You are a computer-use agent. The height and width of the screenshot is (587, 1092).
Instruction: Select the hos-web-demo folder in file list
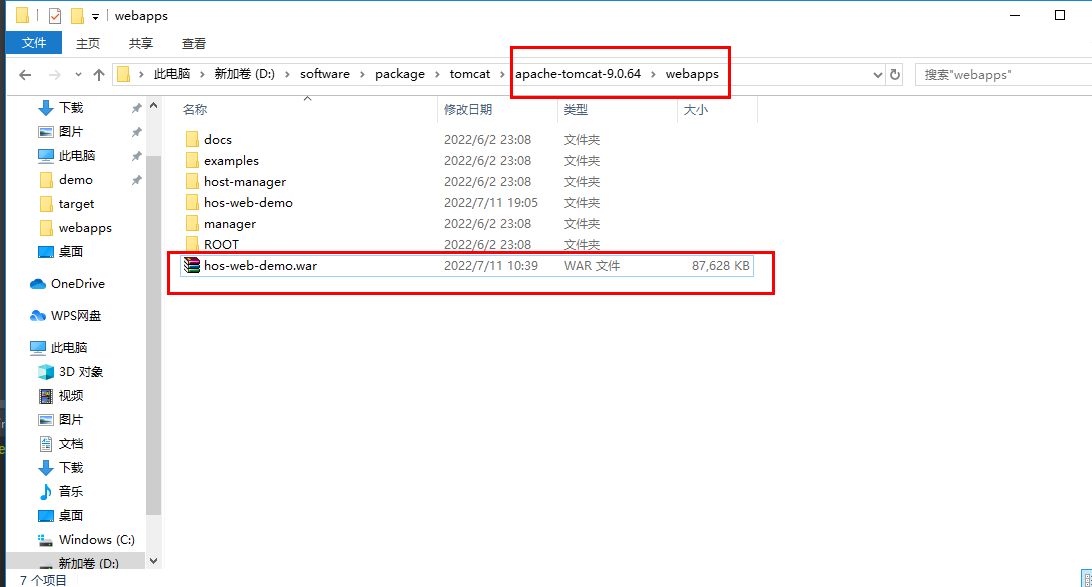(248, 202)
